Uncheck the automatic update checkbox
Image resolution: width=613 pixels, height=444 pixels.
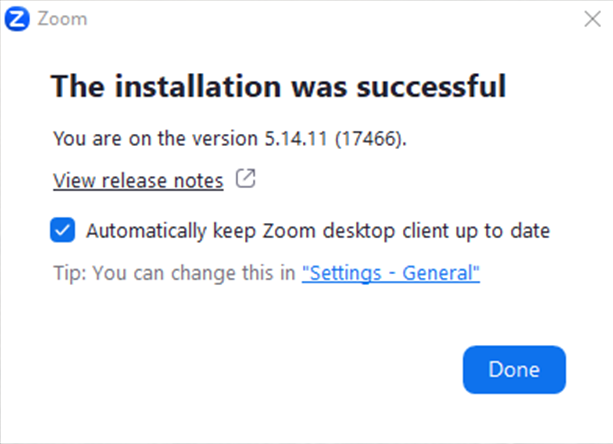(x=63, y=230)
